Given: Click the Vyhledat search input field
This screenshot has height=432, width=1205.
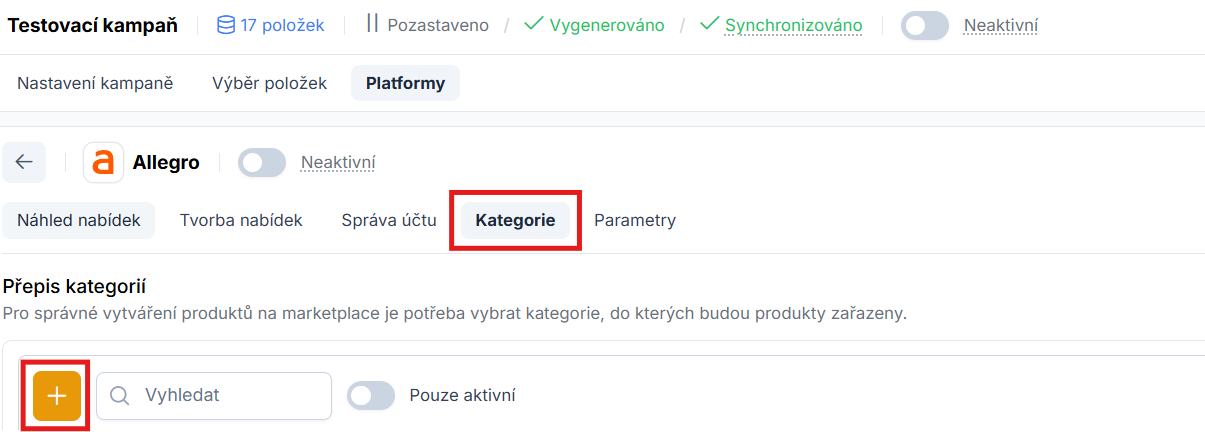Looking at the screenshot, I should (230, 396).
